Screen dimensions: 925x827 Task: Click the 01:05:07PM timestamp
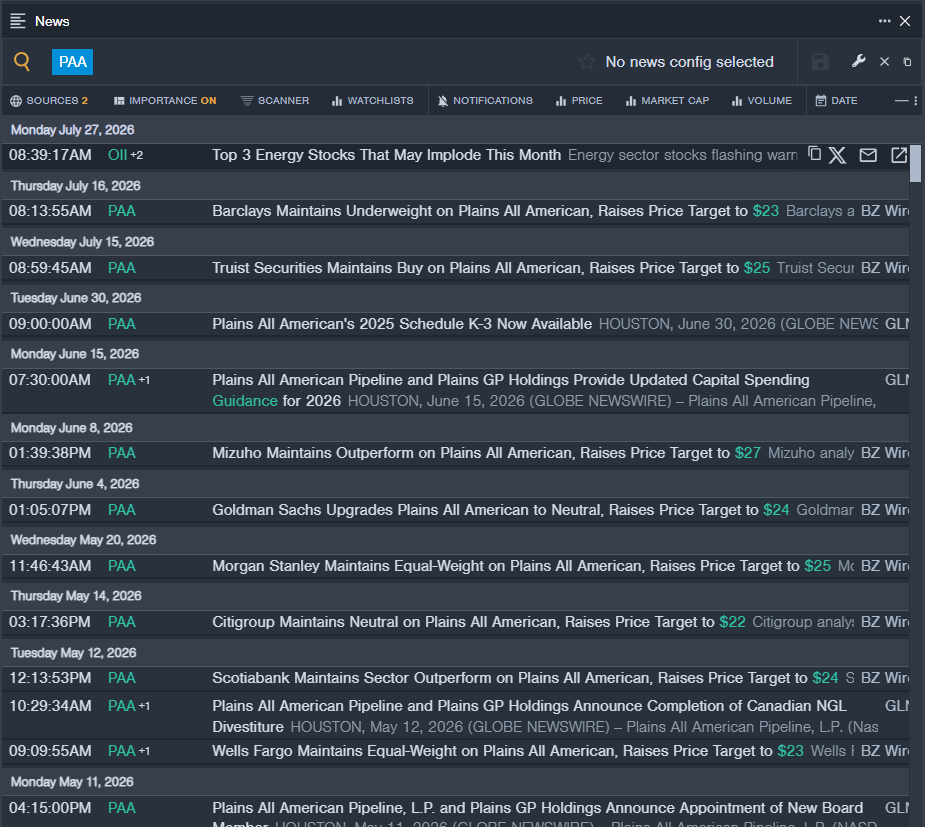(x=50, y=510)
